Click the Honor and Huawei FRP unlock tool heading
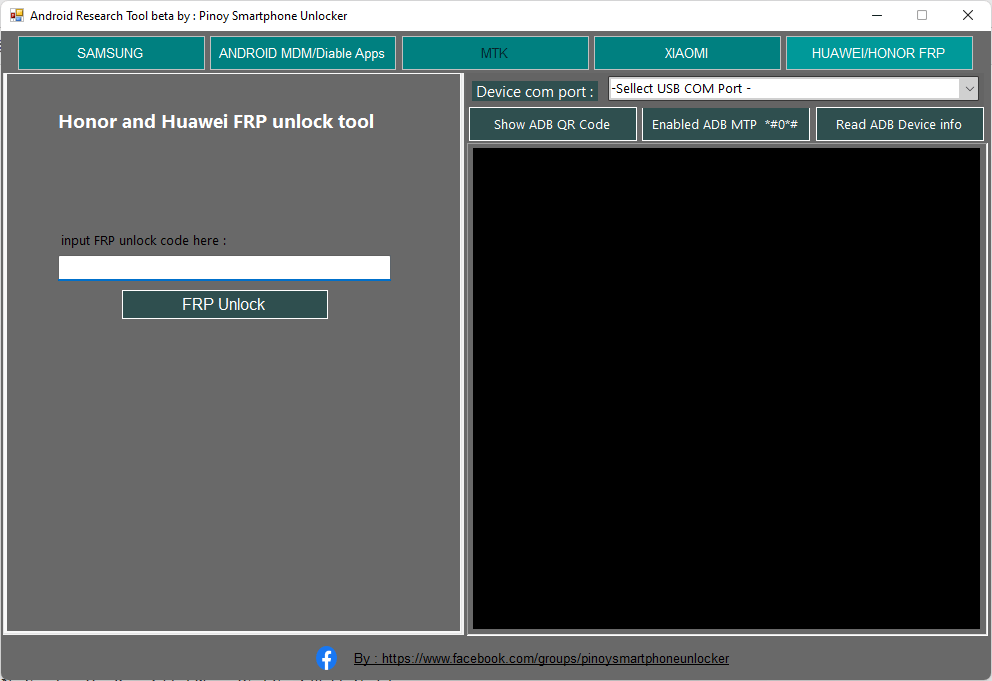992x681 pixels. click(216, 121)
